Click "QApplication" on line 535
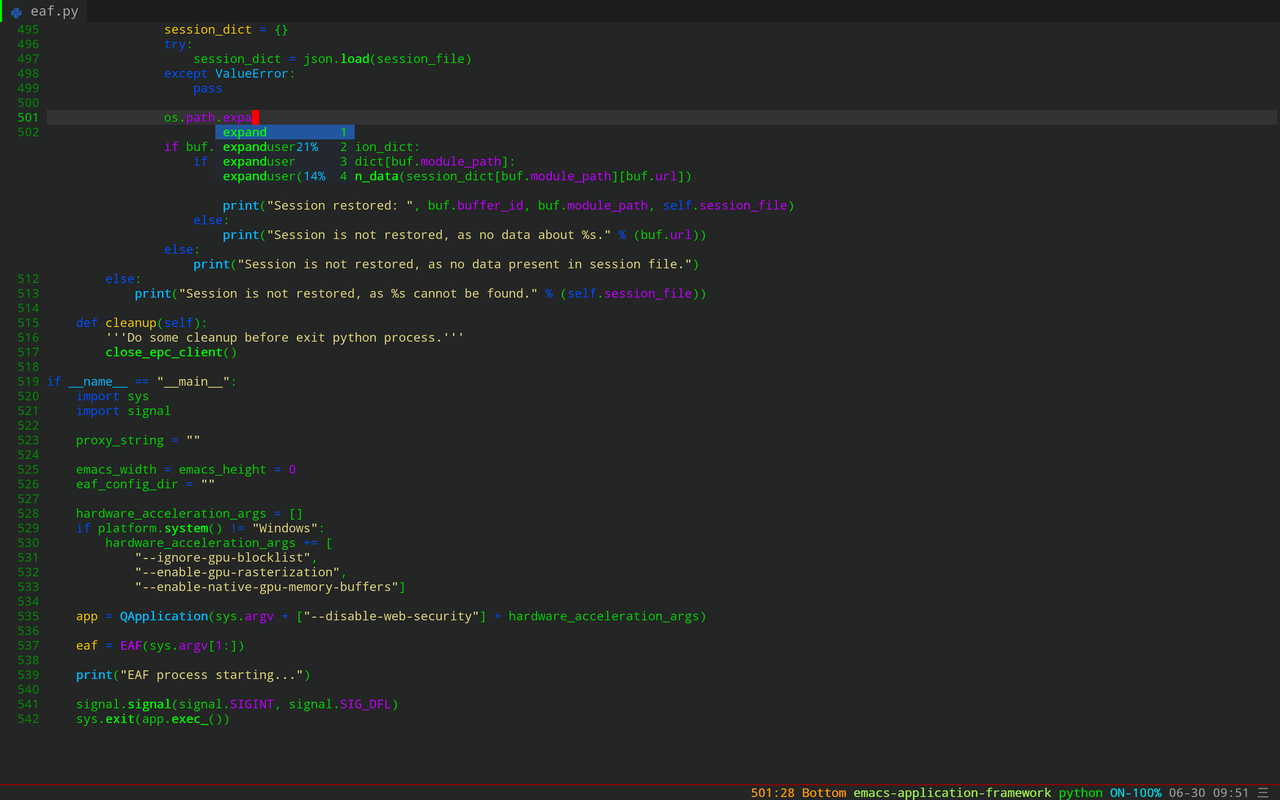The width and height of the screenshot is (1280, 800). pos(164,616)
